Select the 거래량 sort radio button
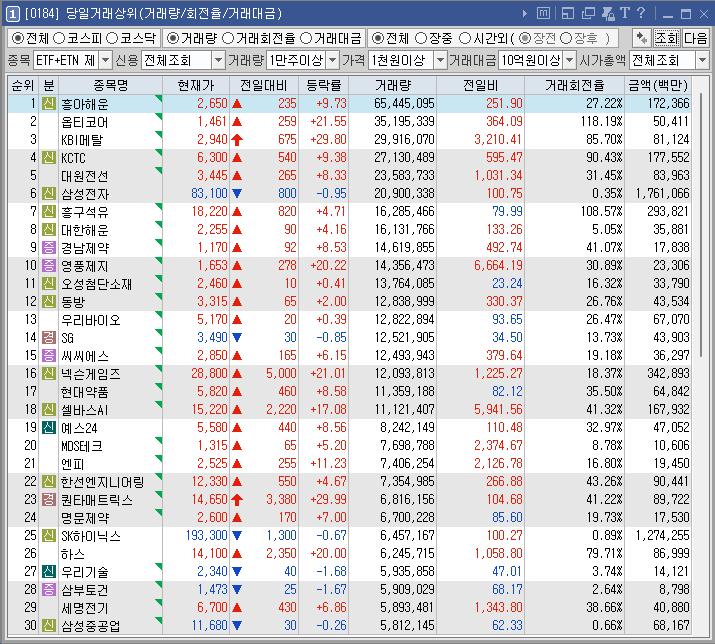715x644 pixels. pyautogui.click(x=172, y=38)
